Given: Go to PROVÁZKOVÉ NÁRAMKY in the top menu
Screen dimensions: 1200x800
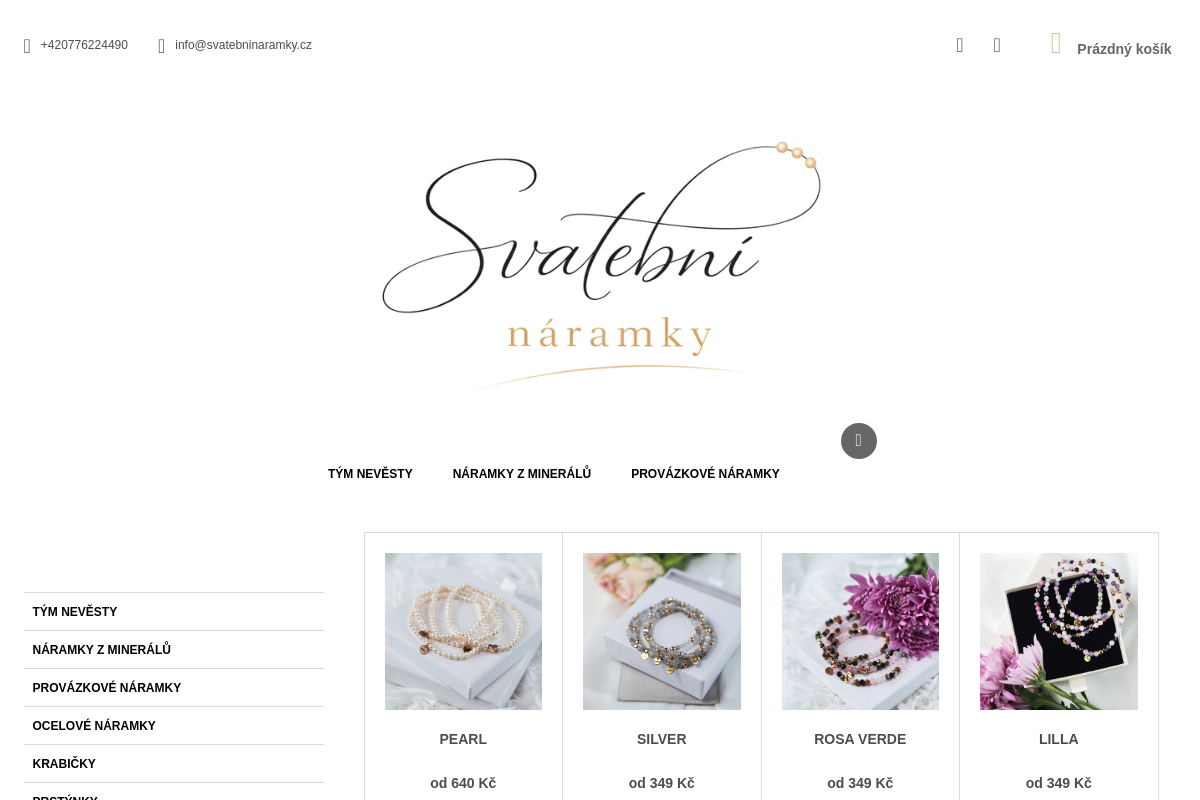Looking at the screenshot, I should (x=705, y=474).
